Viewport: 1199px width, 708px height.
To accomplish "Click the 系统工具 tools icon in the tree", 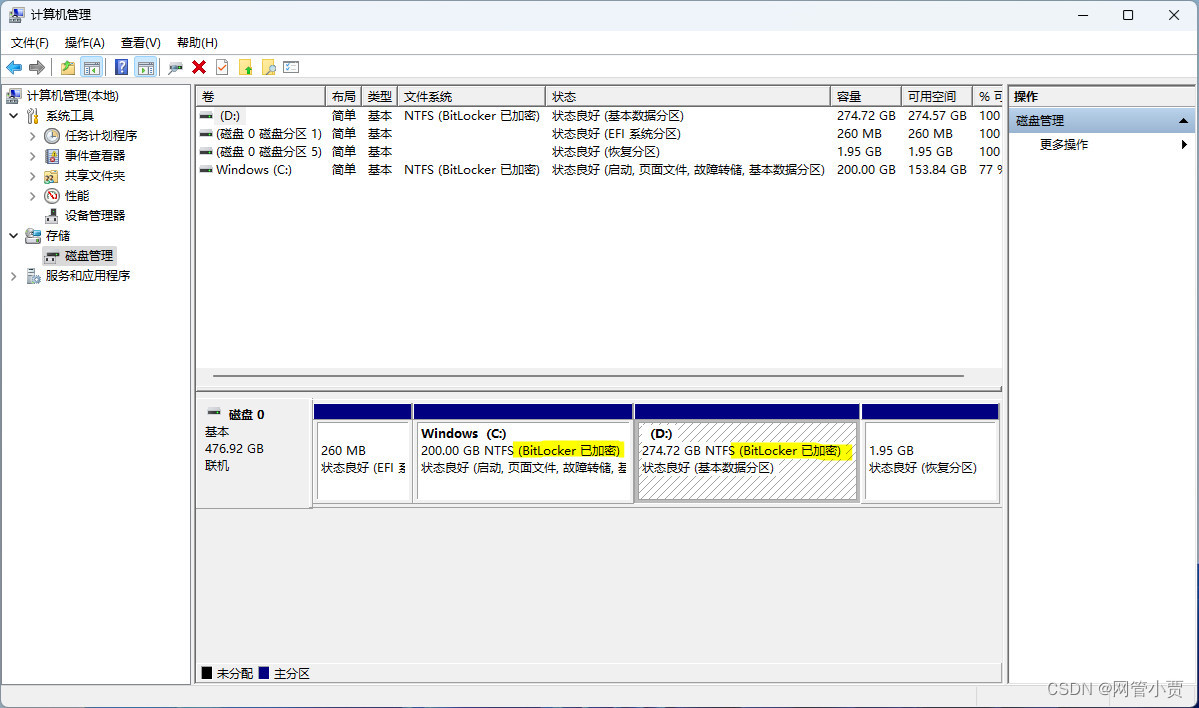I will [33, 115].
